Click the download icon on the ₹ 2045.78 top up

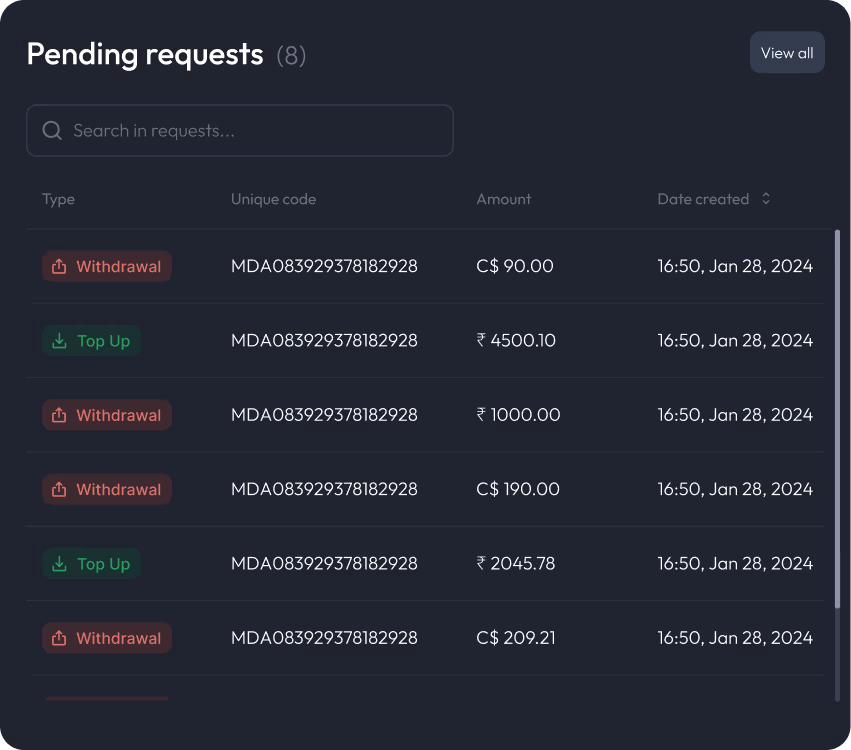(x=59, y=564)
